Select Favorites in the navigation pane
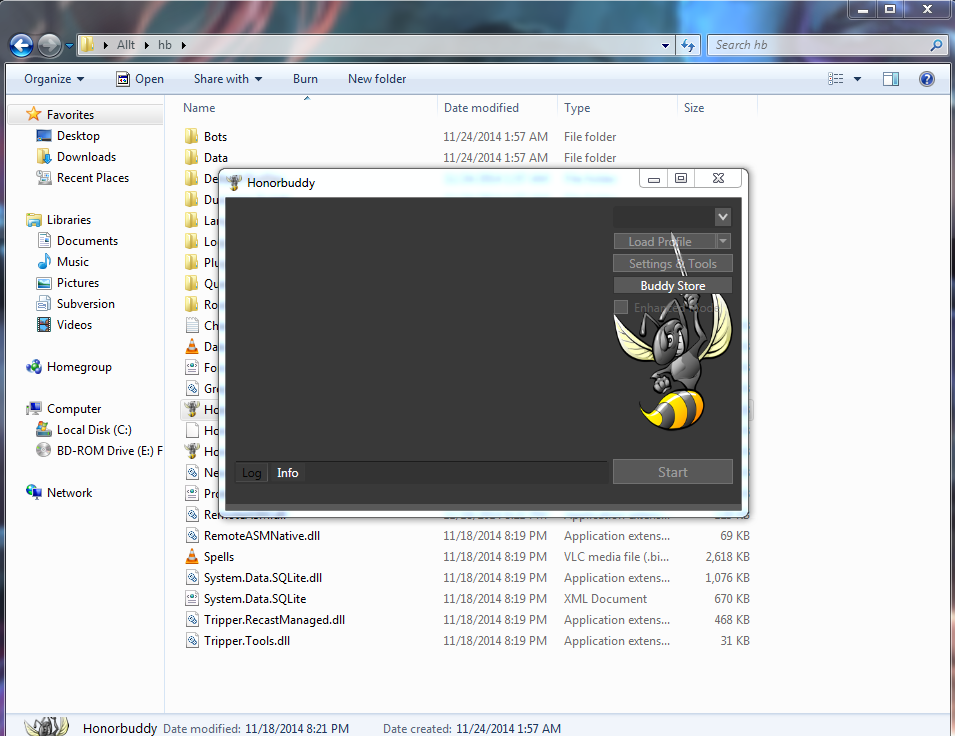 70,115
